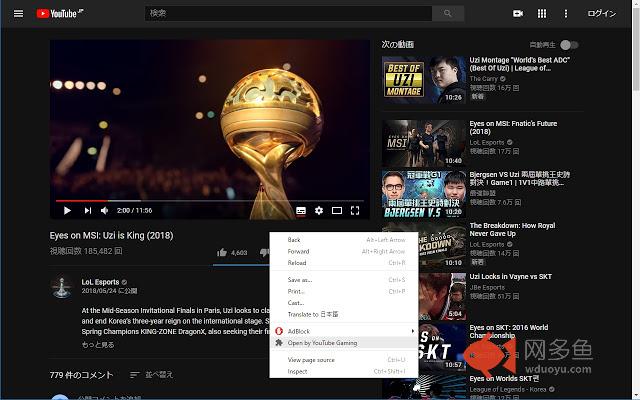Click the 並べ替え sort label
640x400 pixels.
pyautogui.click(x=159, y=375)
